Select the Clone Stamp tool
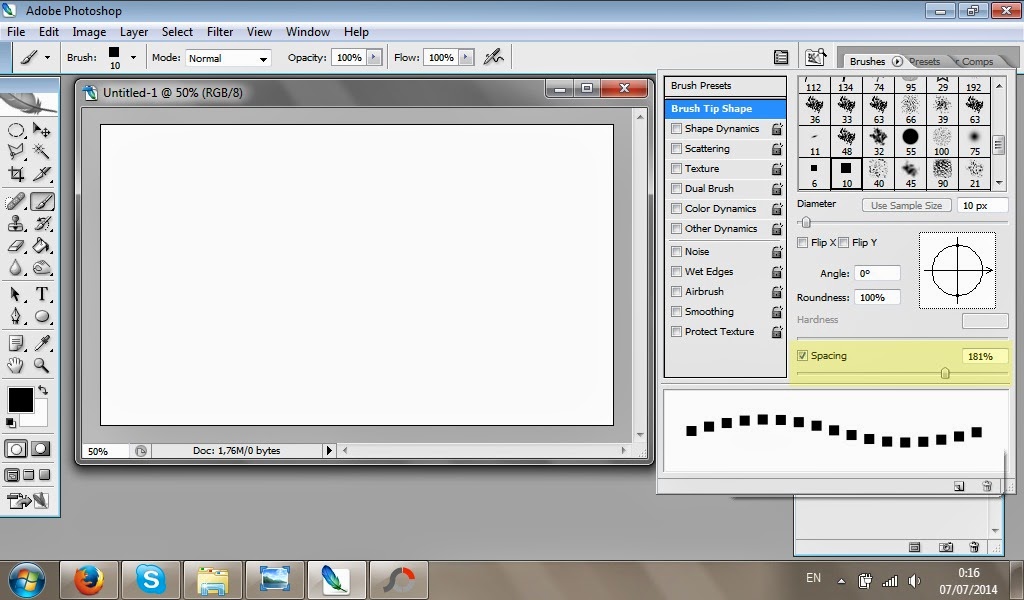 tap(16, 224)
